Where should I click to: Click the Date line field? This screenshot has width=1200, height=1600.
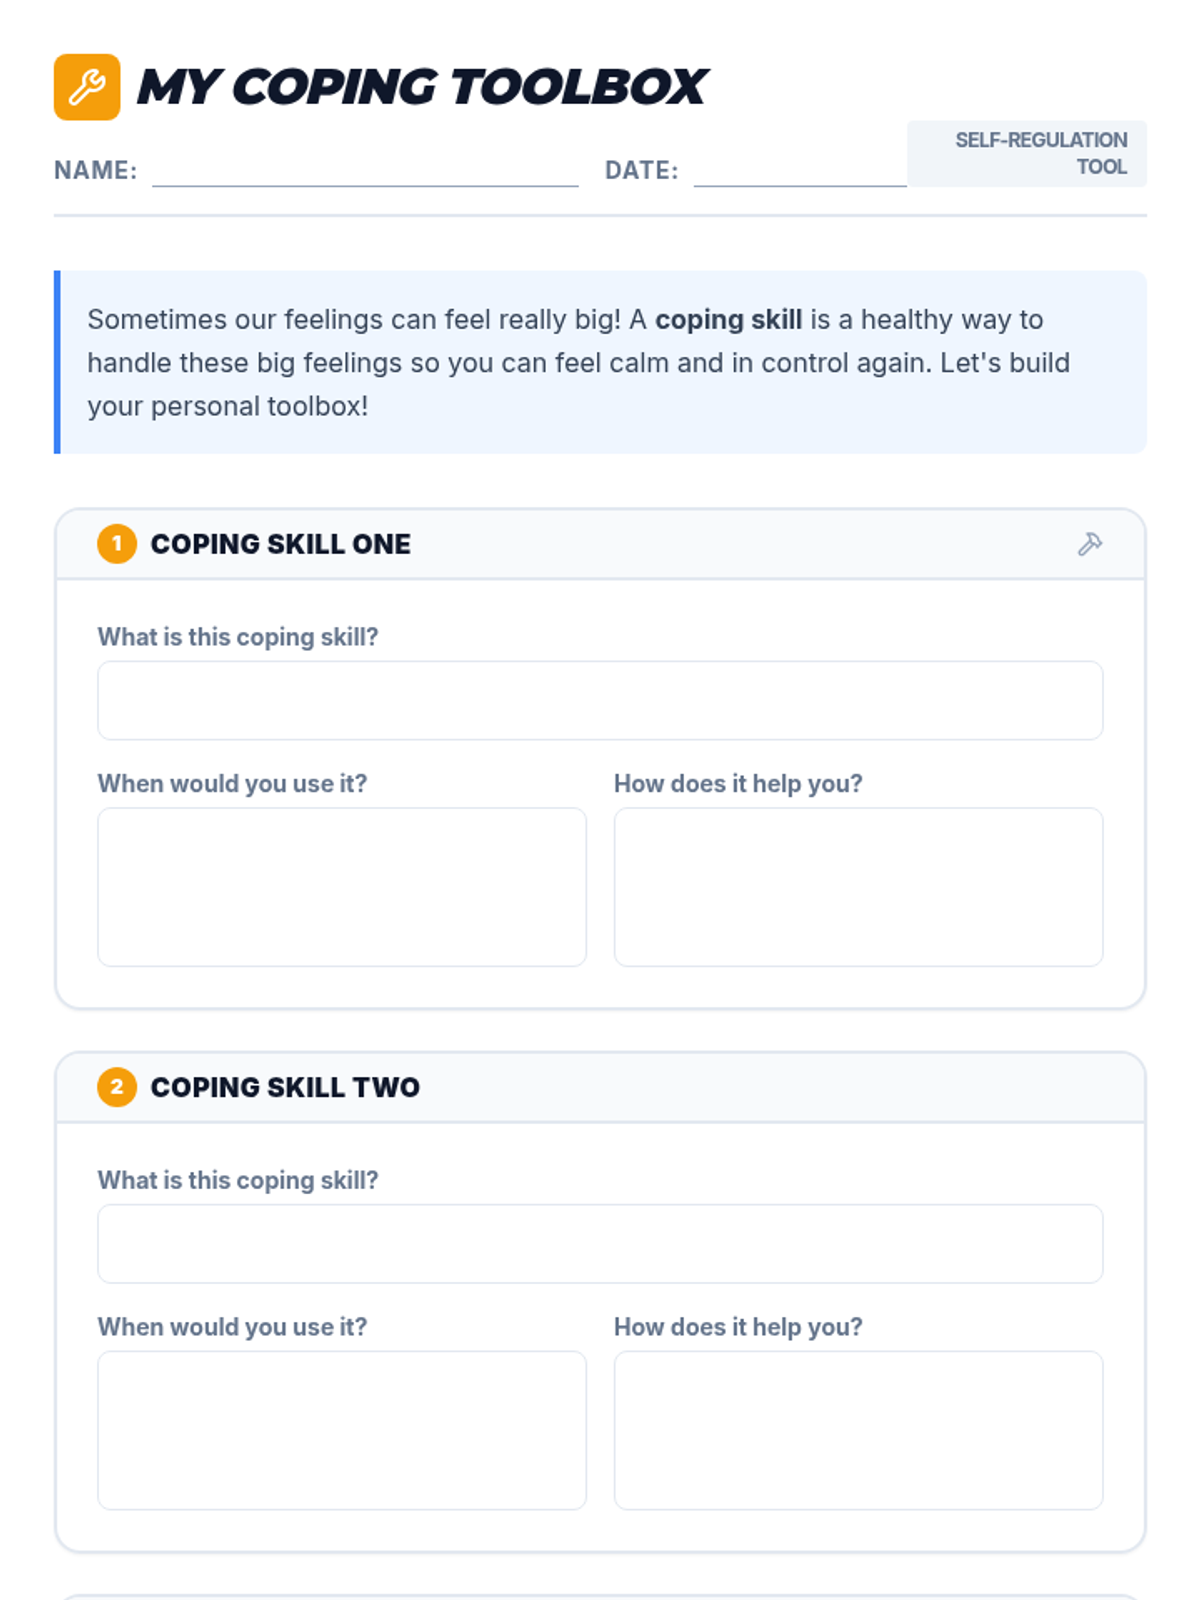click(800, 170)
